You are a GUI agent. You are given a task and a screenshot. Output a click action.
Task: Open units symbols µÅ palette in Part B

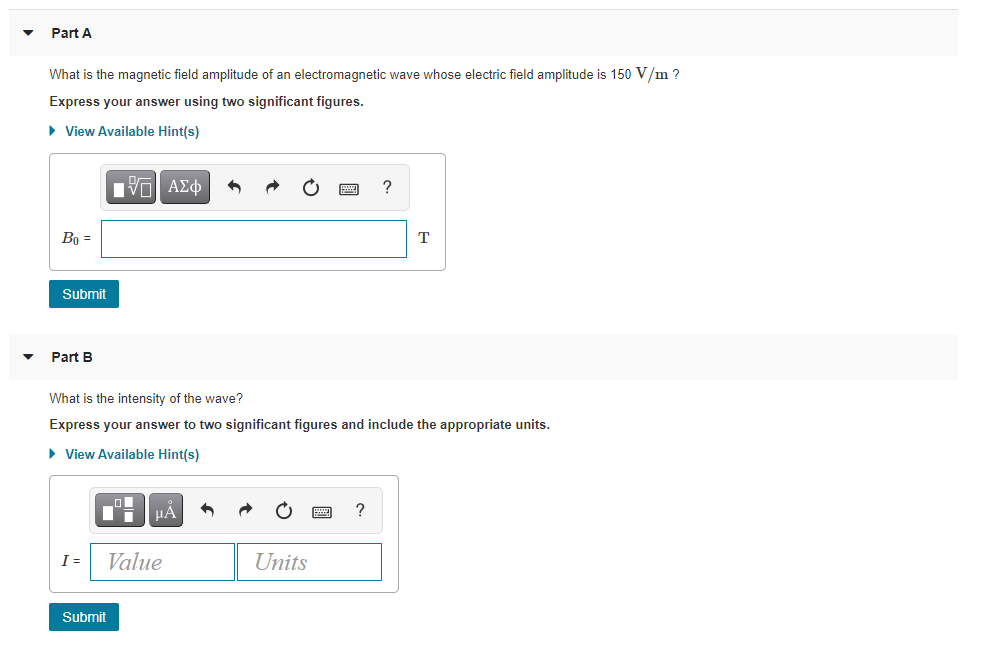[166, 510]
